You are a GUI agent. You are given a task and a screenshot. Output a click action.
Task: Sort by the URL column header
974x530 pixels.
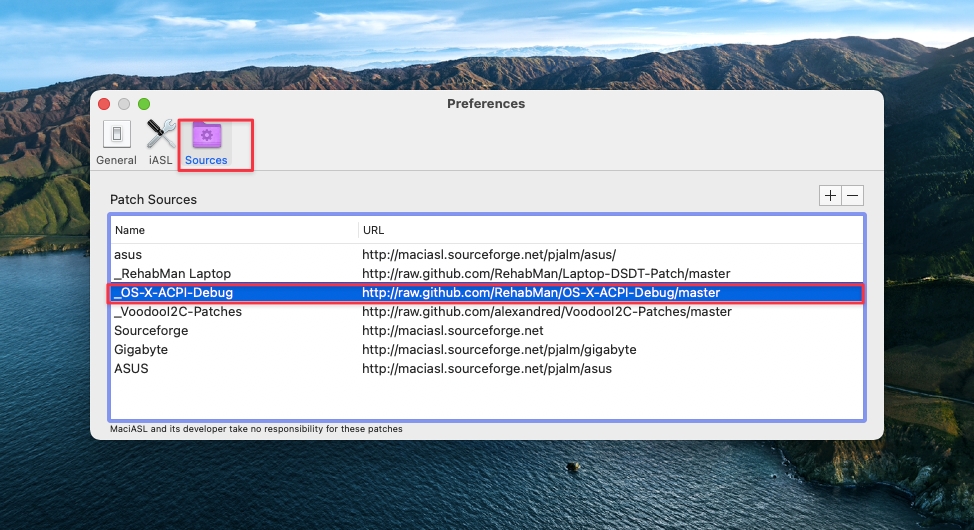click(x=610, y=230)
